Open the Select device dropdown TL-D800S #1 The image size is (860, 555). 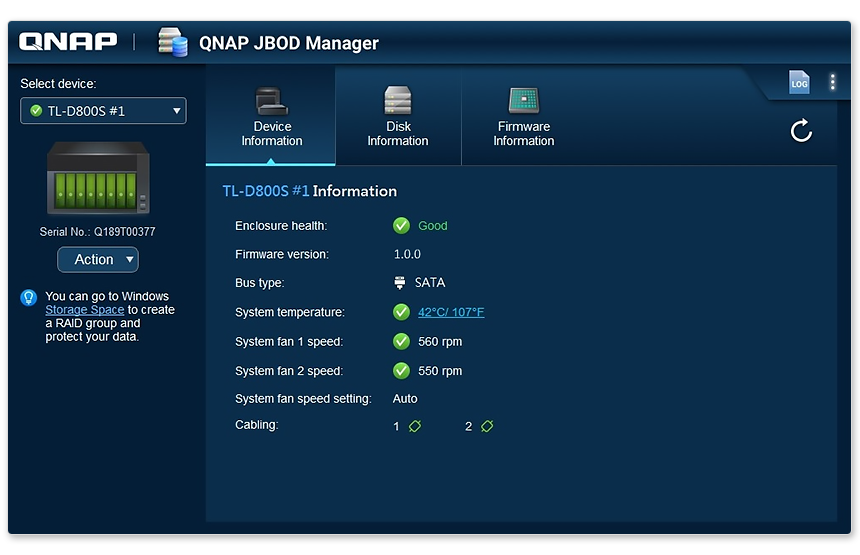click(x=103, y=111)
